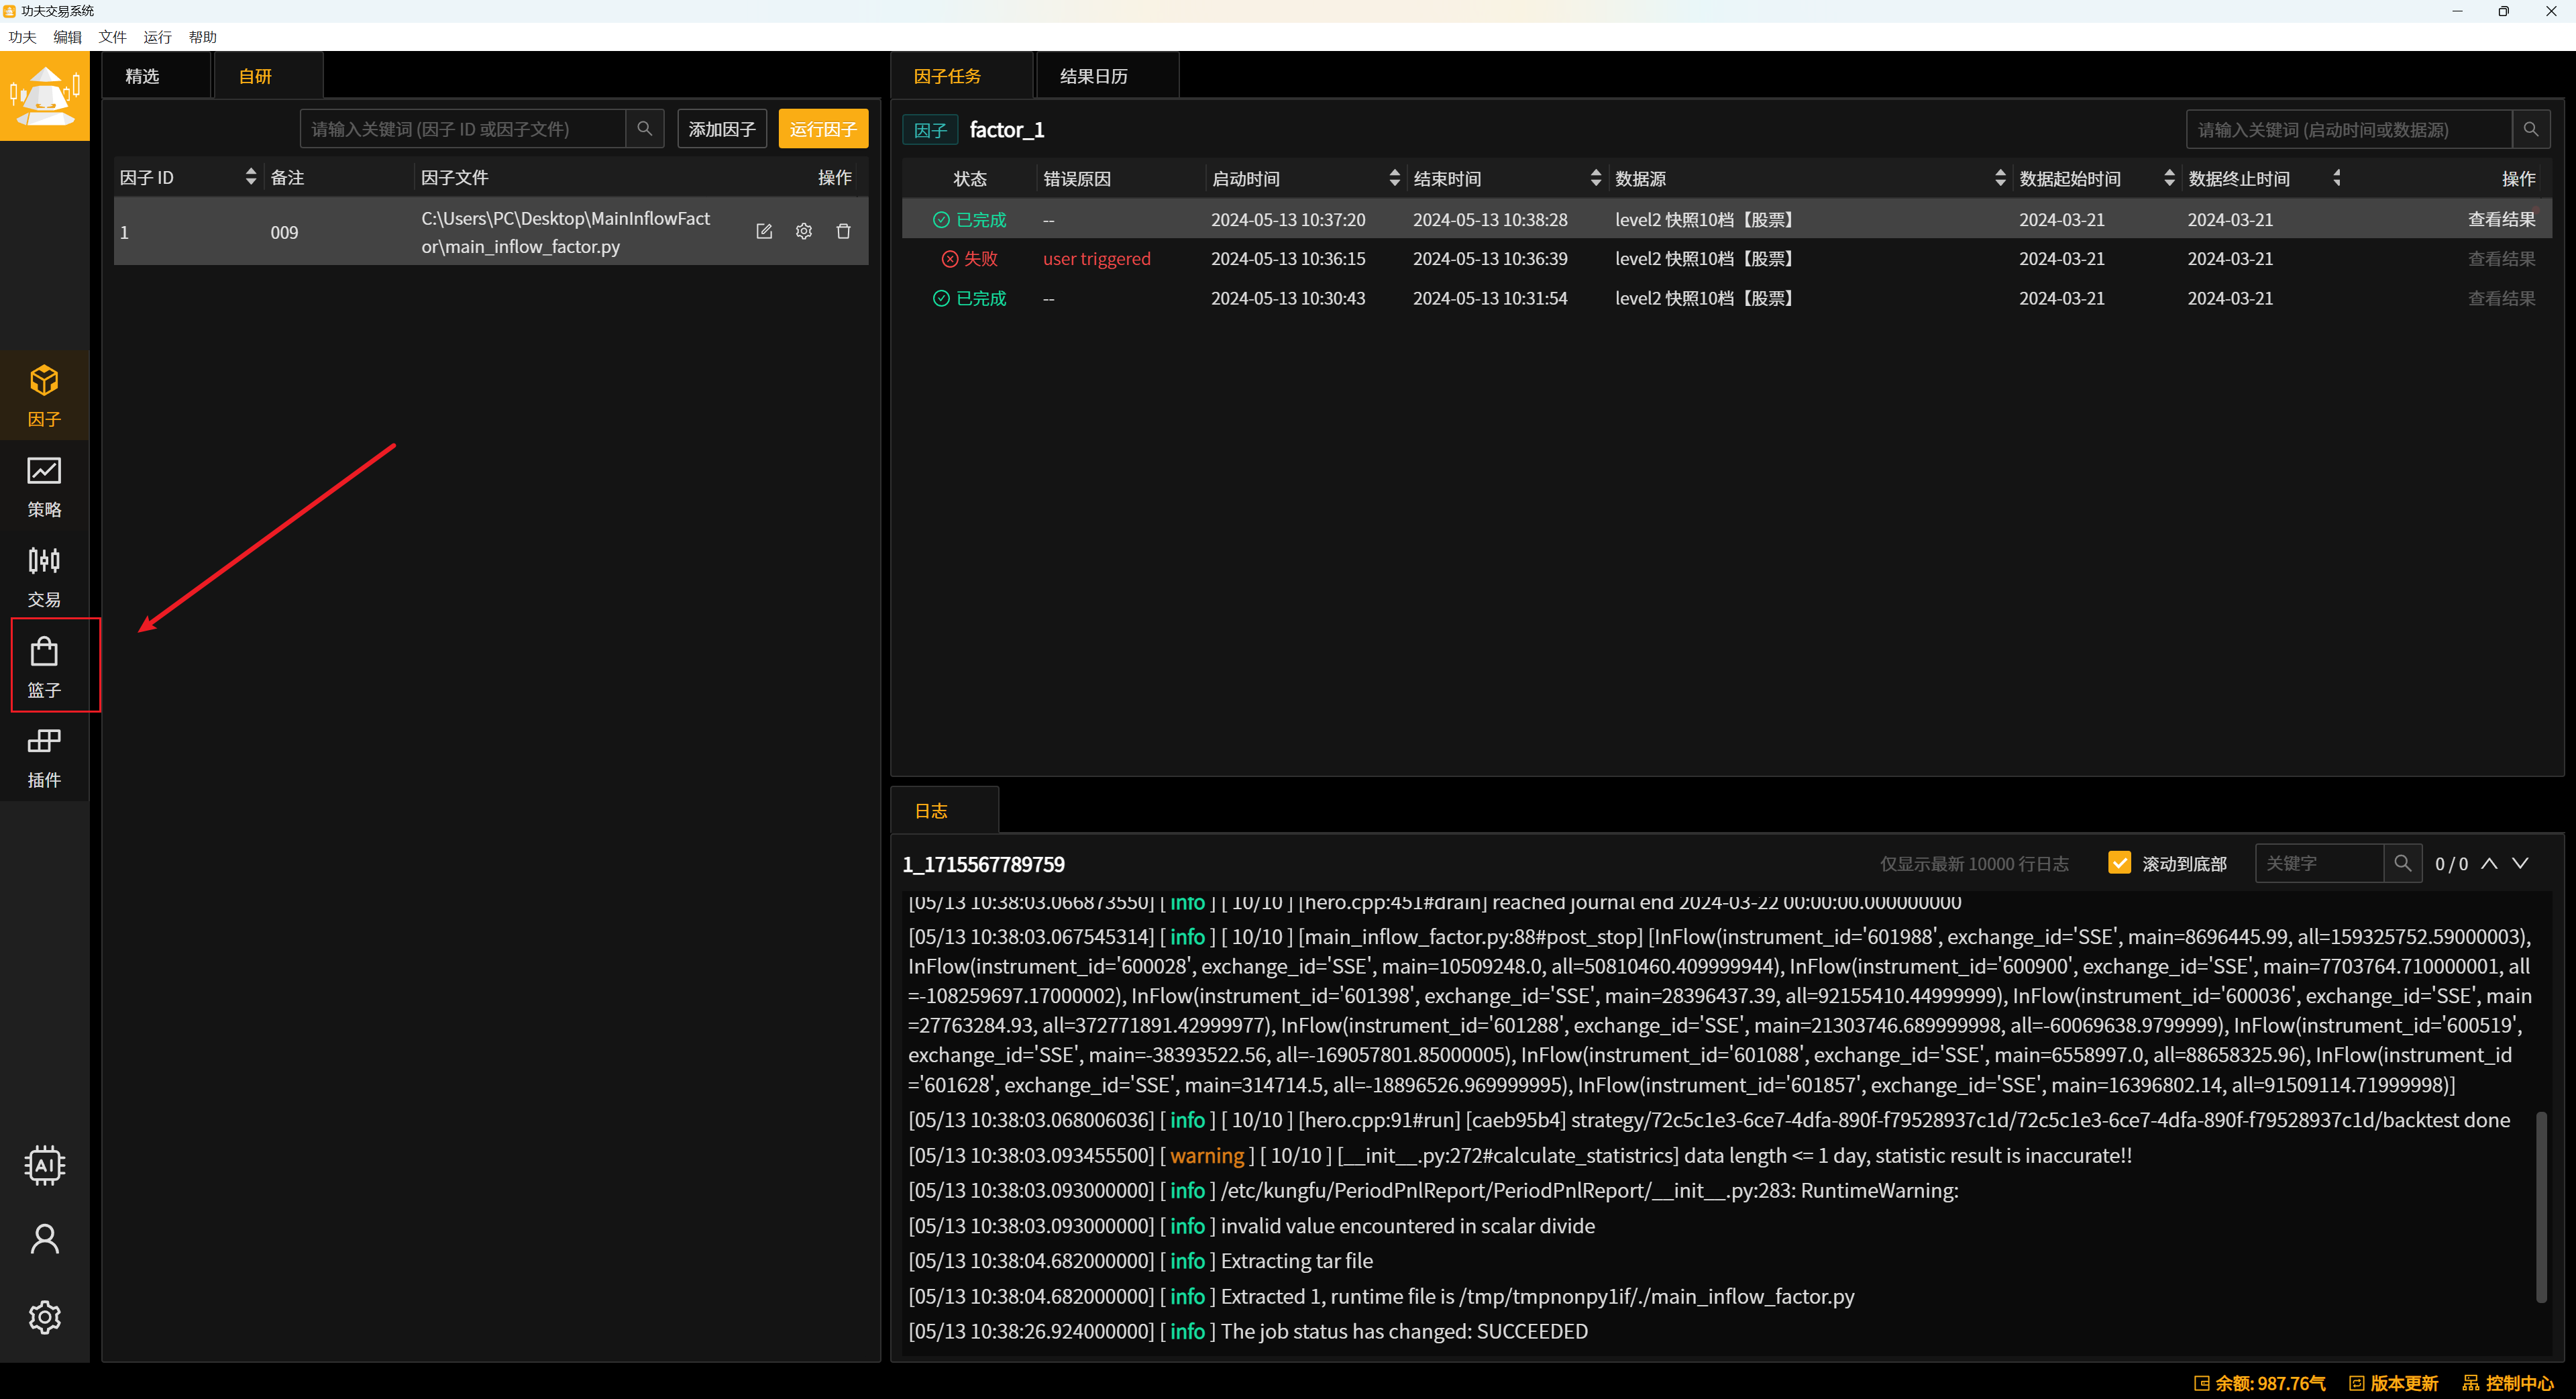This screenshot has width=2576, height=1399.
Task: Open the user account sidebar icon
Action: point(44,1240)
